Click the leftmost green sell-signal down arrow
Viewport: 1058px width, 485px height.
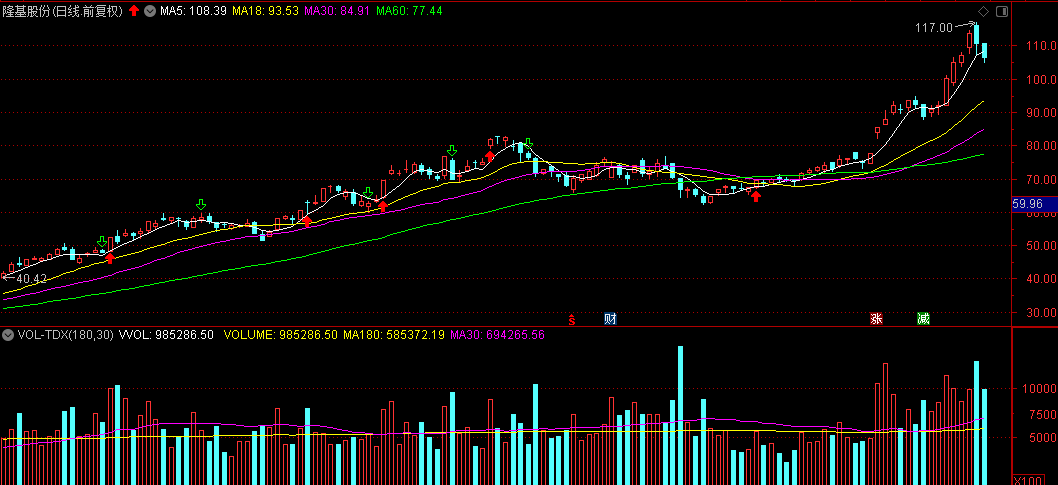click(x=102, y=241)
